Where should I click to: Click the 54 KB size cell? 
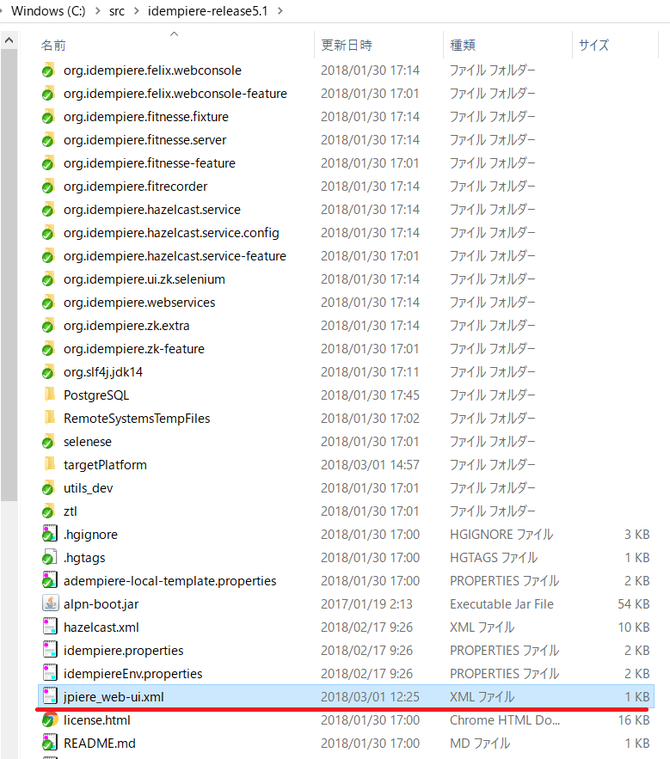(634, 604)
